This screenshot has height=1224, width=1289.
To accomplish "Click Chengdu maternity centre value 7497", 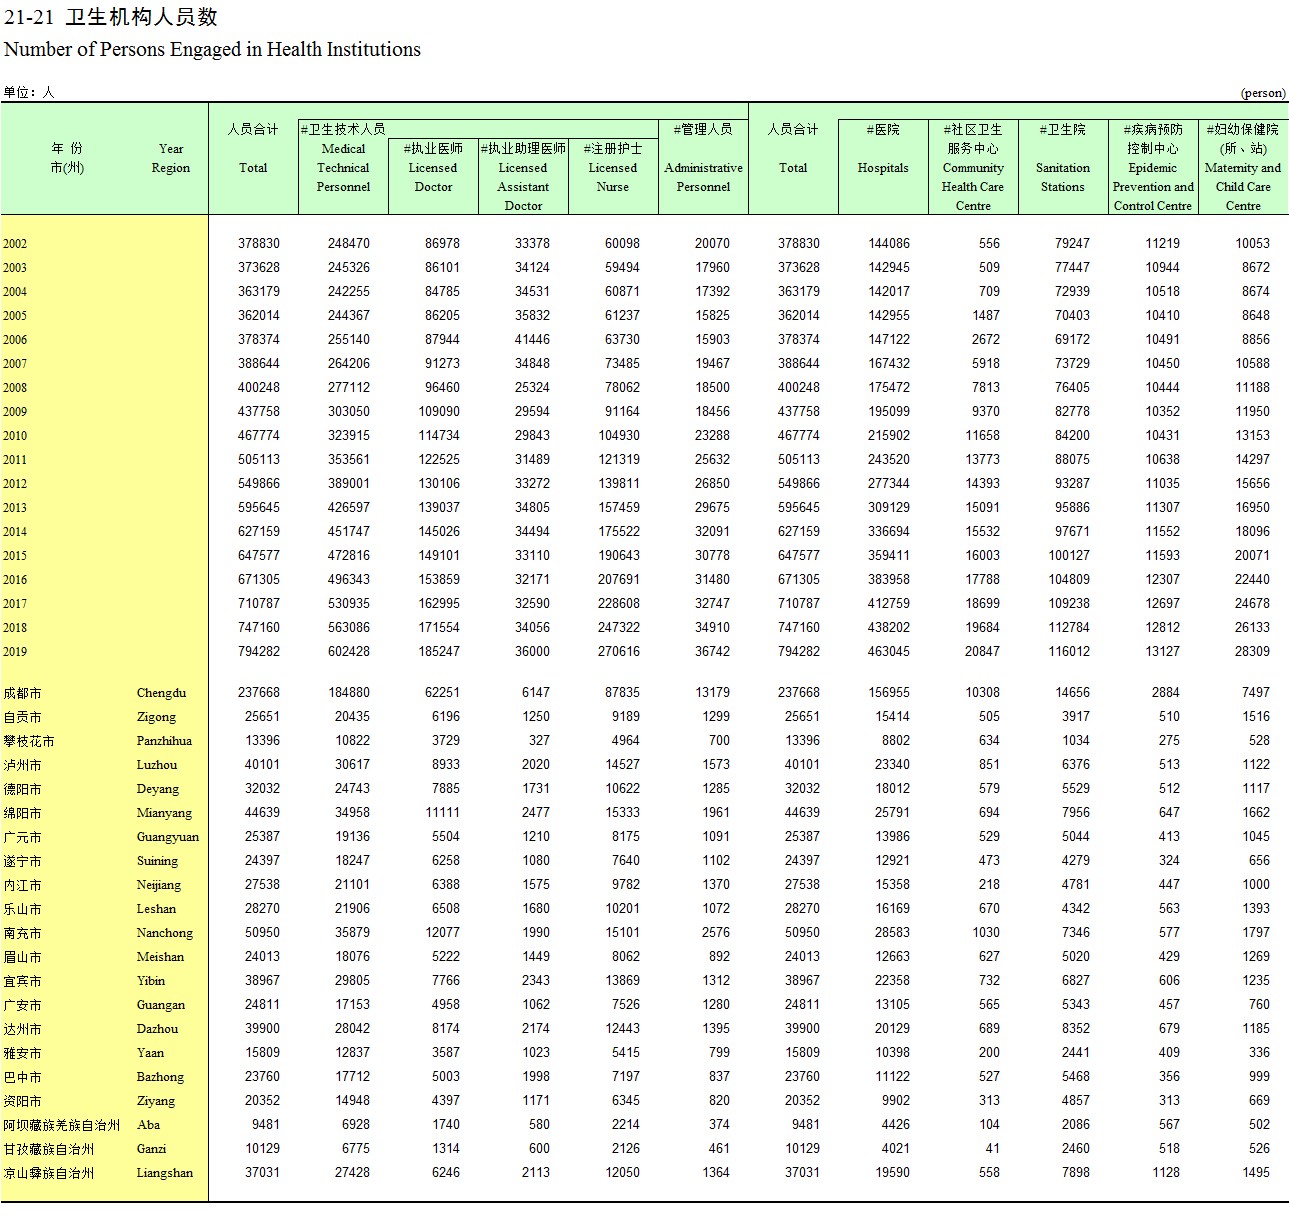I will pos(1256,692).
